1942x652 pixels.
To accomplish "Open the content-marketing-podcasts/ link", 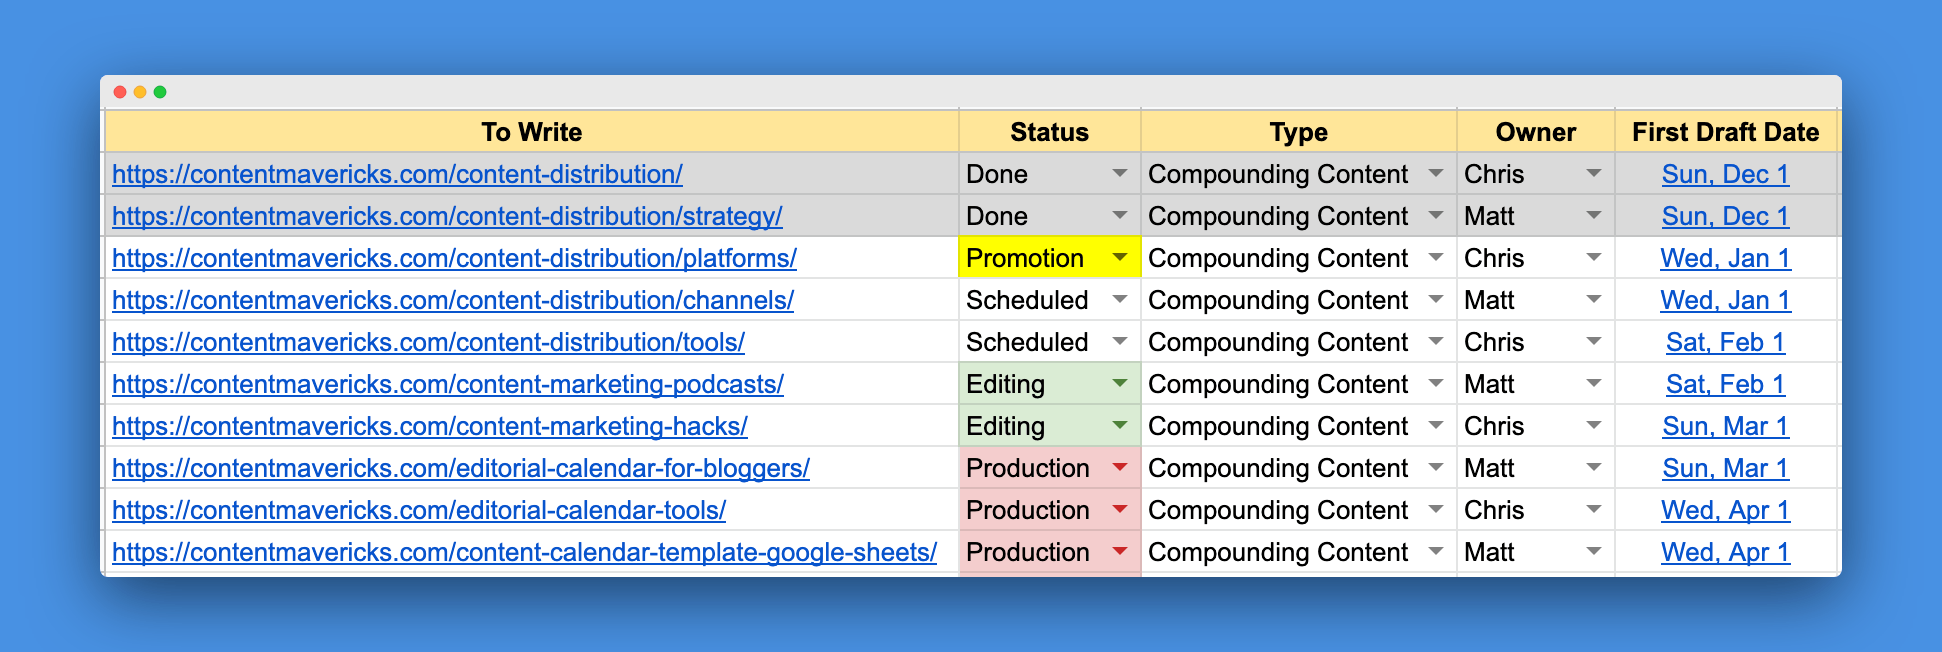I will click(x=448, y=384).
